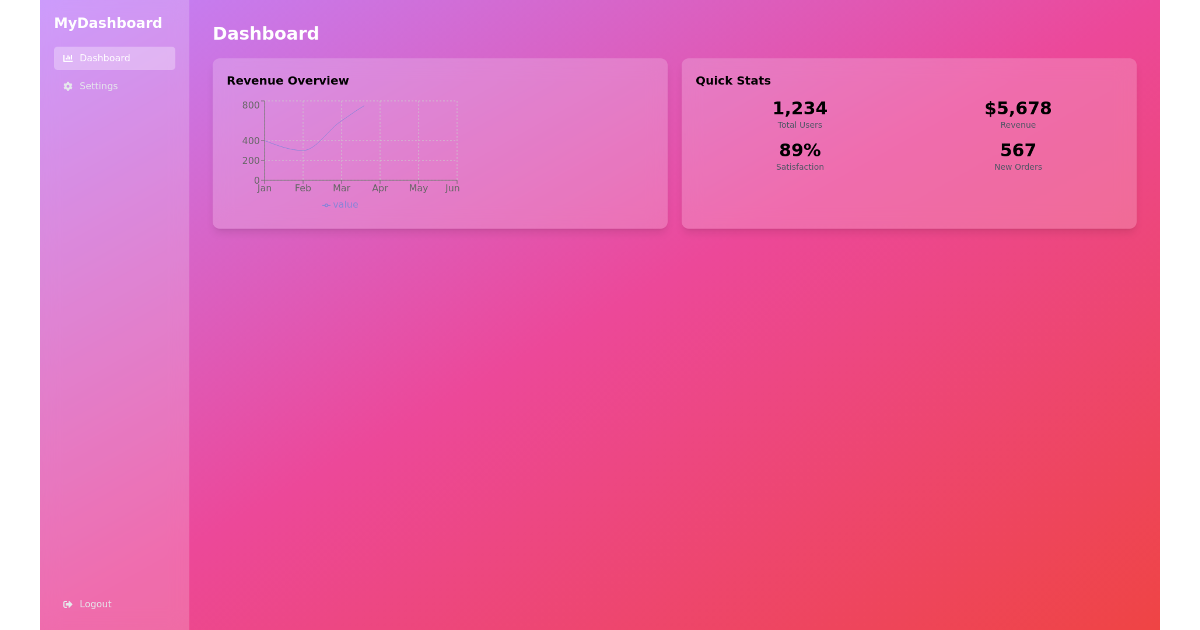The image size is (1200, 630).
Task: Click the Logout option at the sidebar bottom
Action: point(95,604)
